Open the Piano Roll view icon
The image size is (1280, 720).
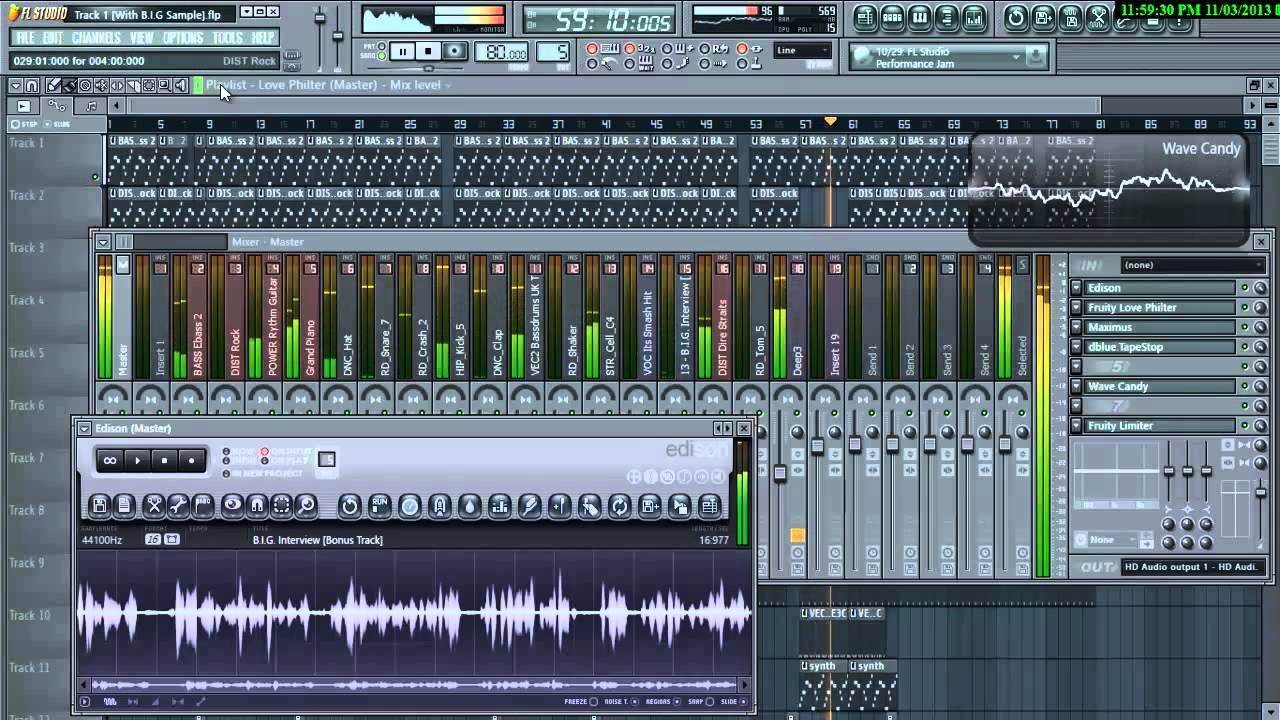pyautogui.click(x=920, y=18)
